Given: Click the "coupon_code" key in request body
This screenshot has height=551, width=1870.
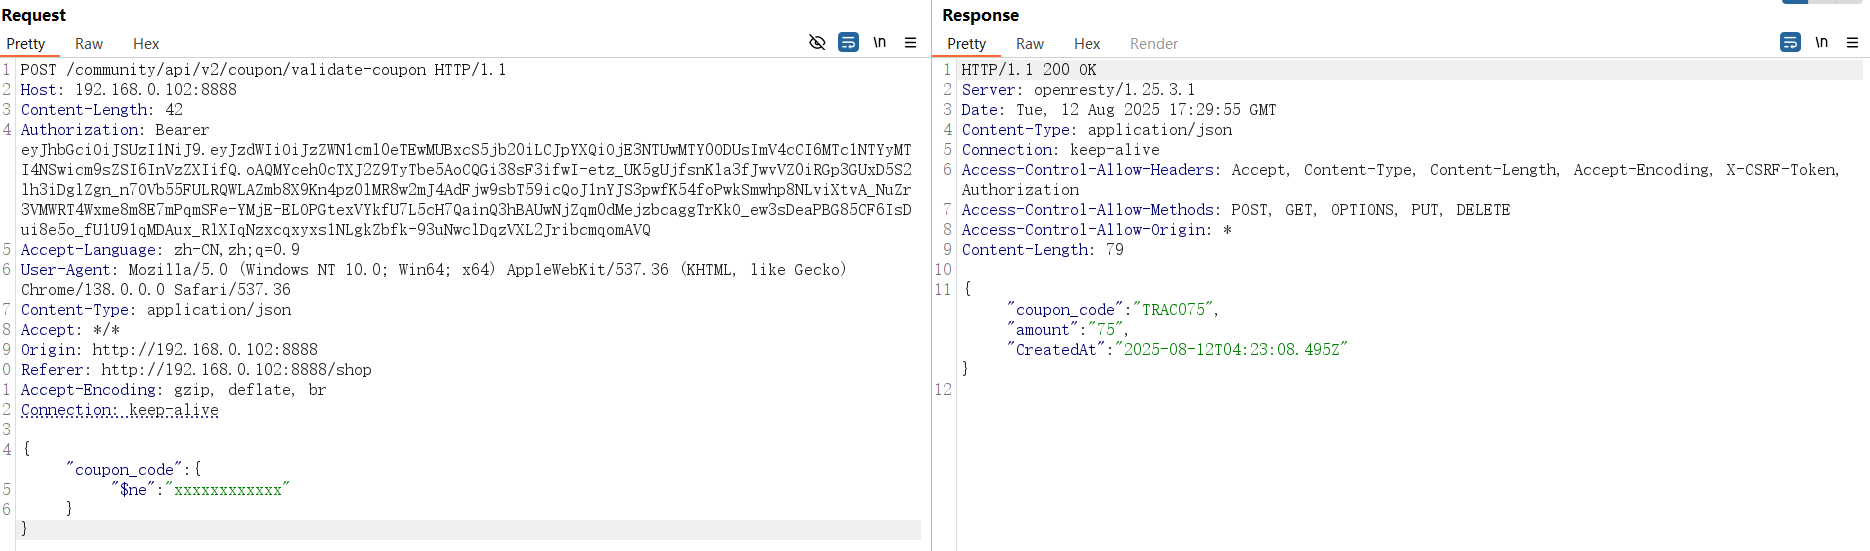Looking at the screenshot, I should click(124, 470).
